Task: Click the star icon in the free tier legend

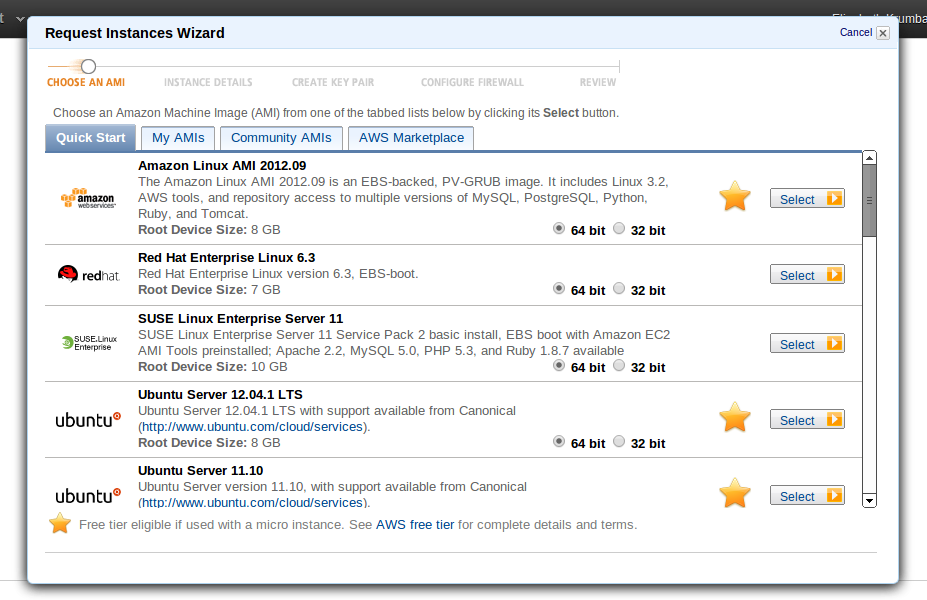Action: [60, 523]
